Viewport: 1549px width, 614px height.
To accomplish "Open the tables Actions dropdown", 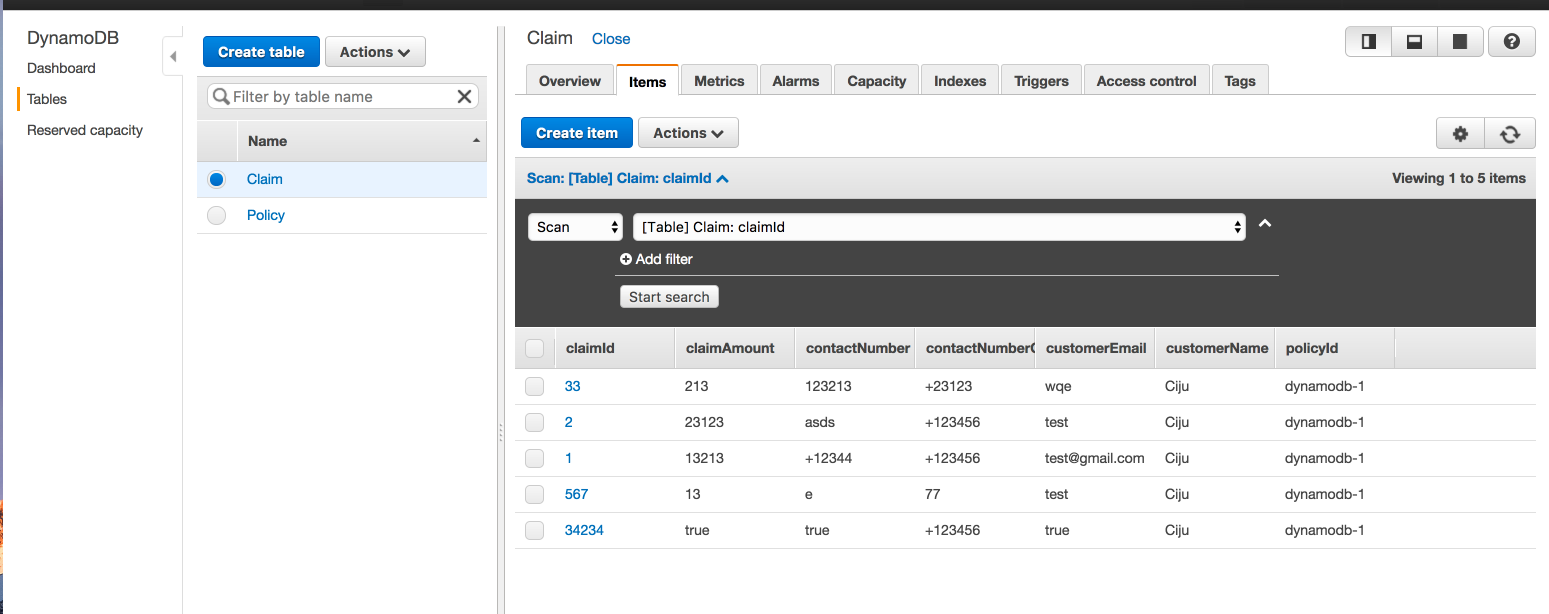I will pyautogui.click(x=375, y=52).
